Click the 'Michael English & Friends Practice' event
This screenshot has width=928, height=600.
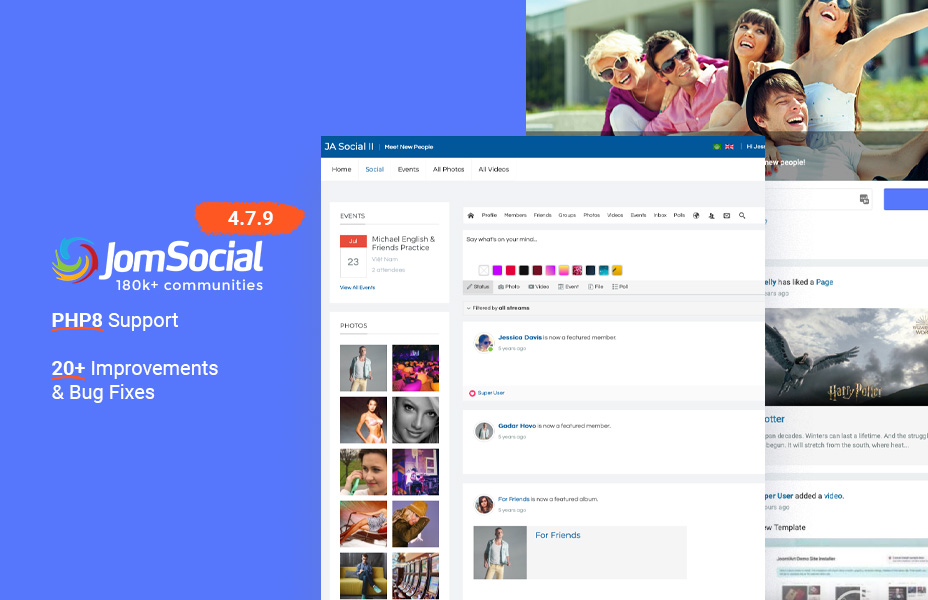pyautogui.click(x=404, y=243)
